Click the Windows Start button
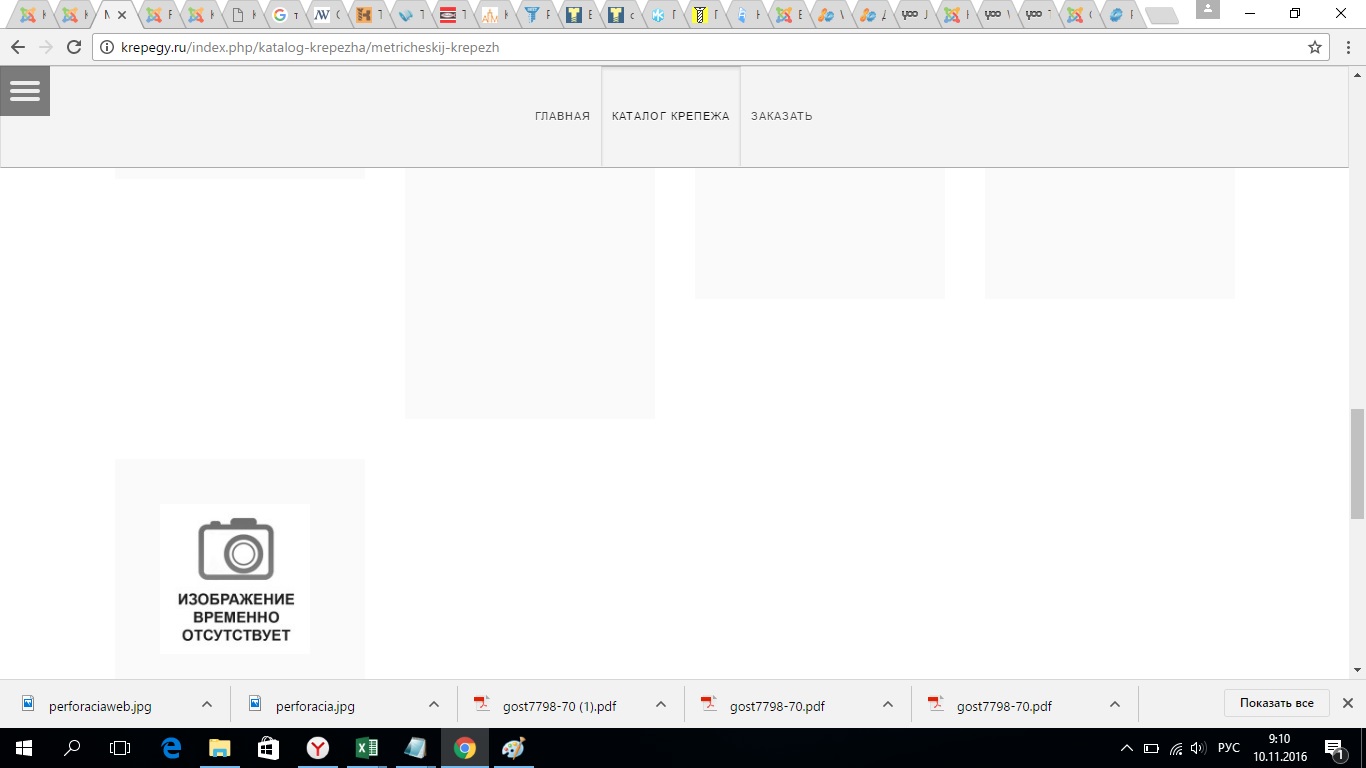The image size is (1366, 768). pyautogui.click(x=23, y=748)
